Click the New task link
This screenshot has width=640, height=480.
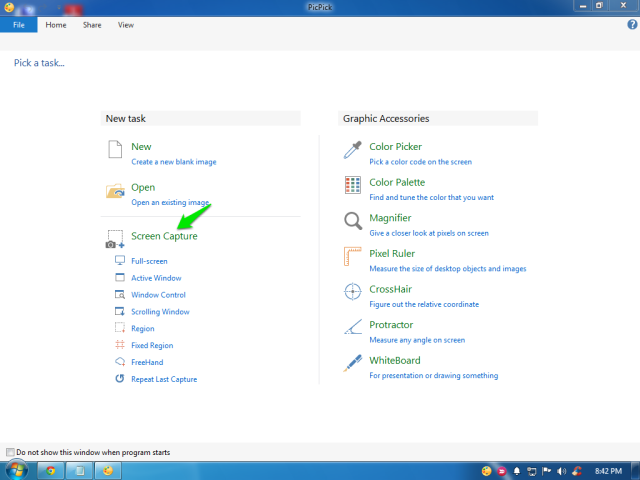click(x=141, y=147)
